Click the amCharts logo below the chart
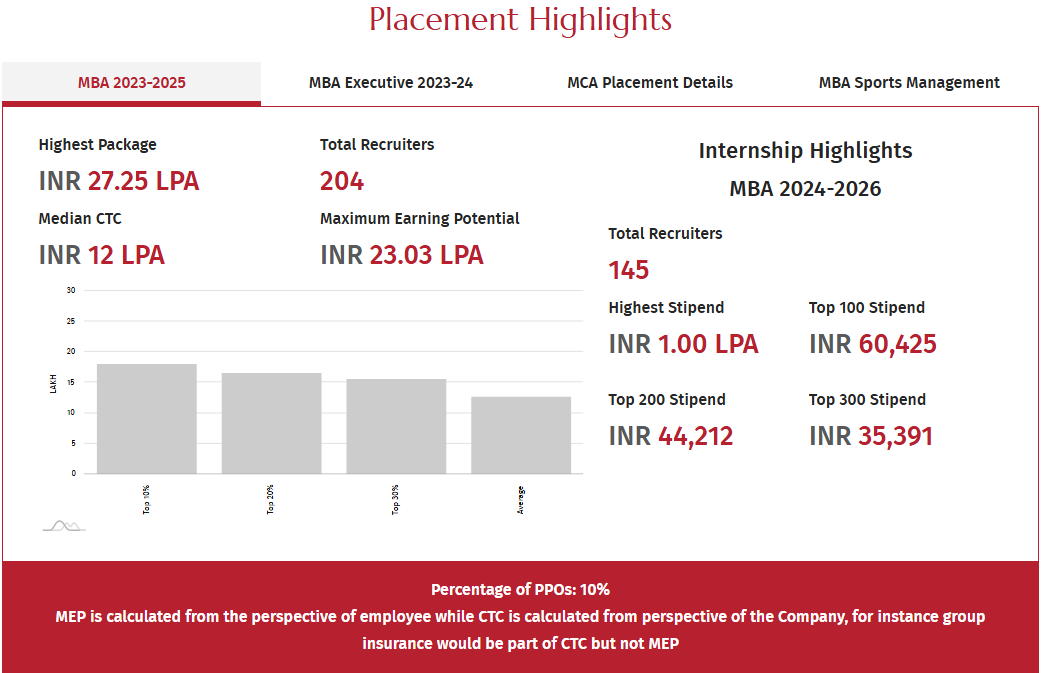The width and height of the screenshot is (1041, 673). pyautogui.click(x=64, y=525)
